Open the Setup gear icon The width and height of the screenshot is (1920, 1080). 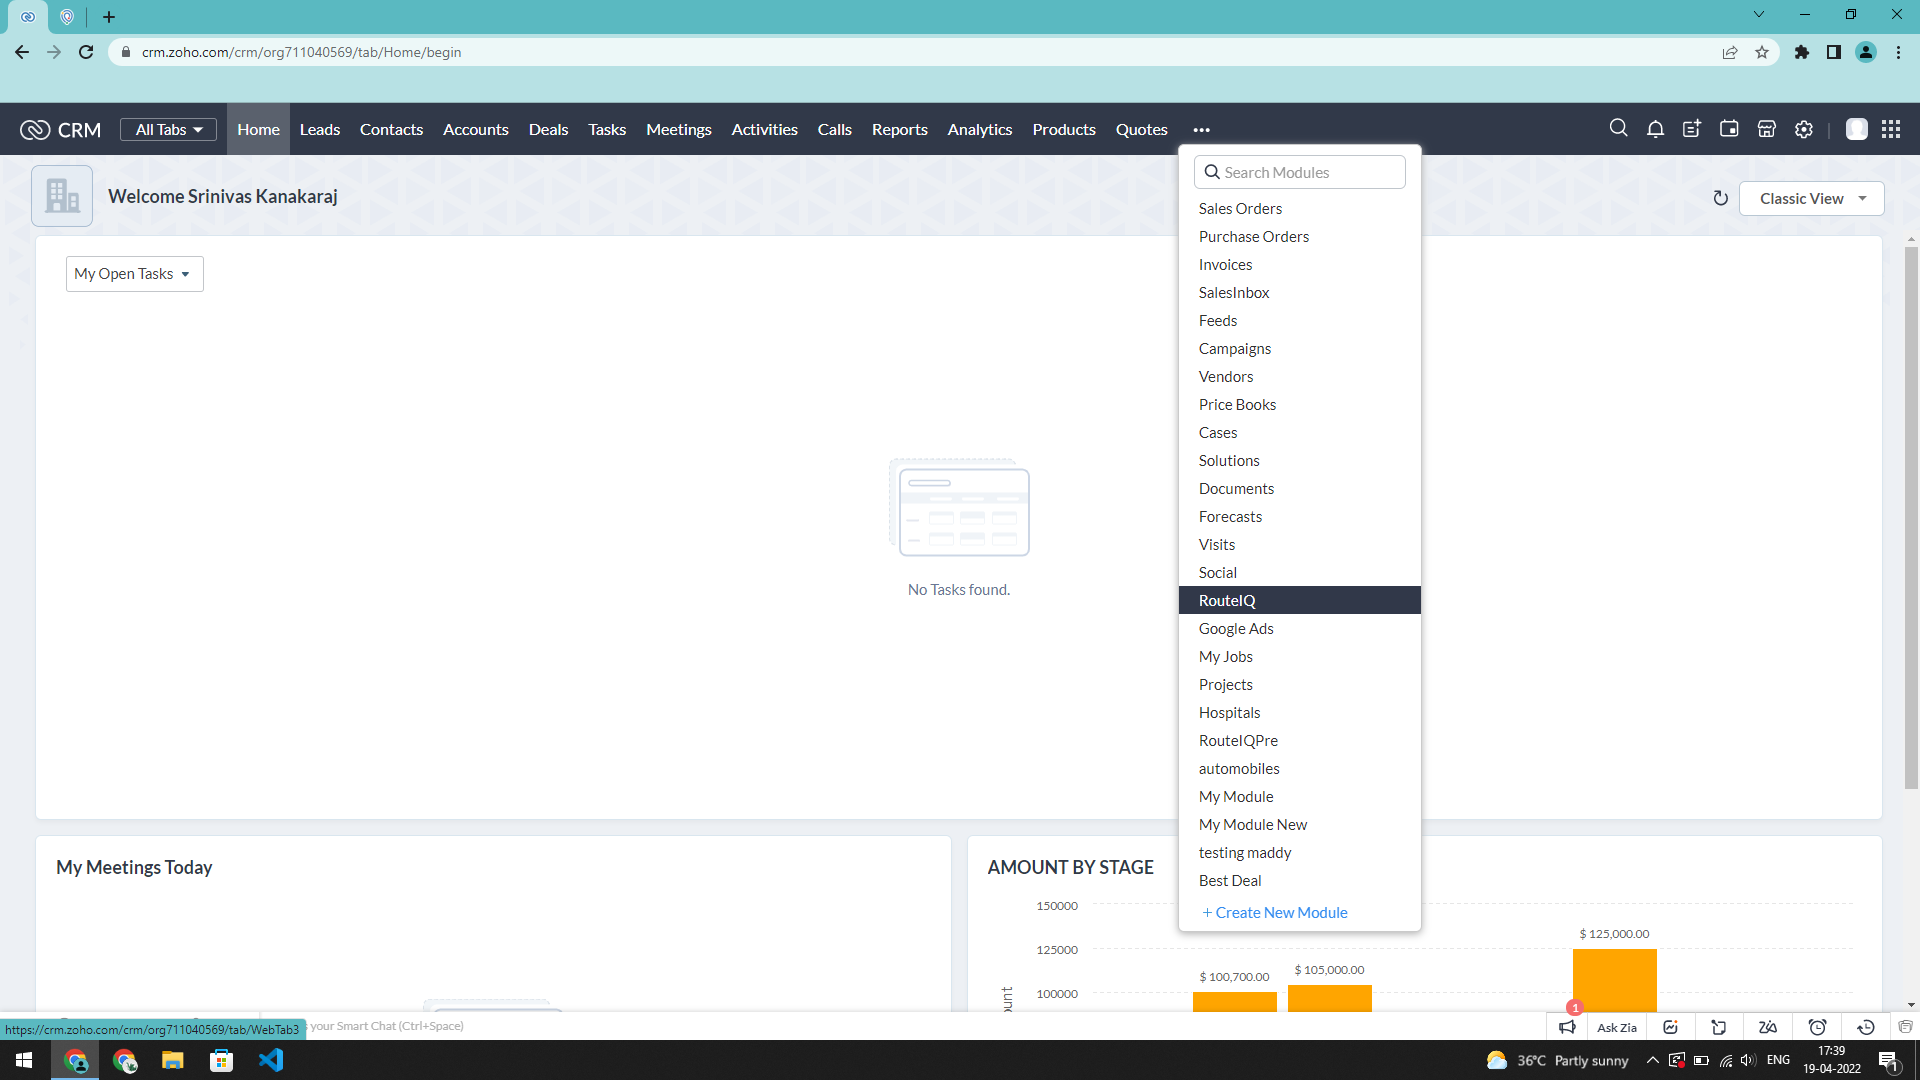click(x=1804, y=129)
